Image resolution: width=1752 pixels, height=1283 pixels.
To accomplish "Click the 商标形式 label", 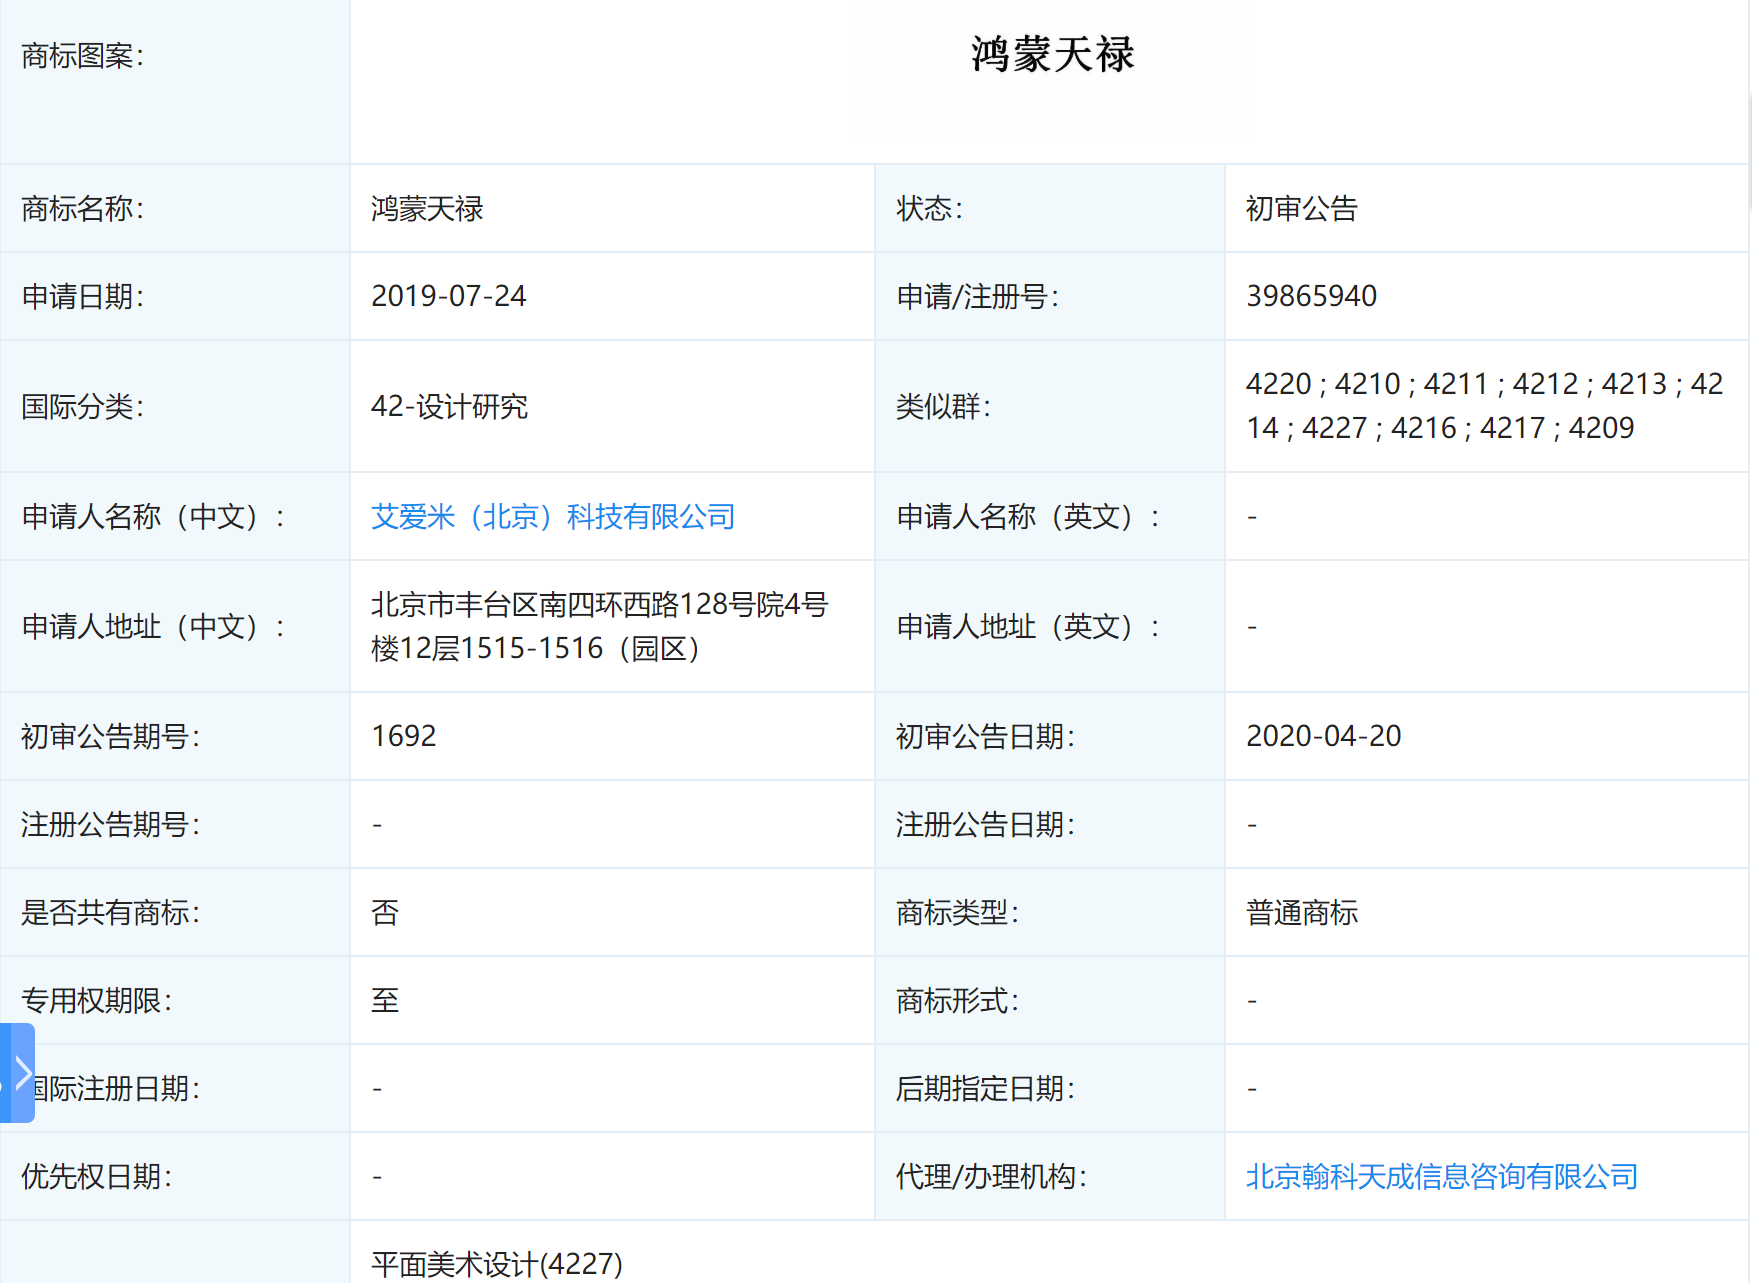I will click(957, 1001).
